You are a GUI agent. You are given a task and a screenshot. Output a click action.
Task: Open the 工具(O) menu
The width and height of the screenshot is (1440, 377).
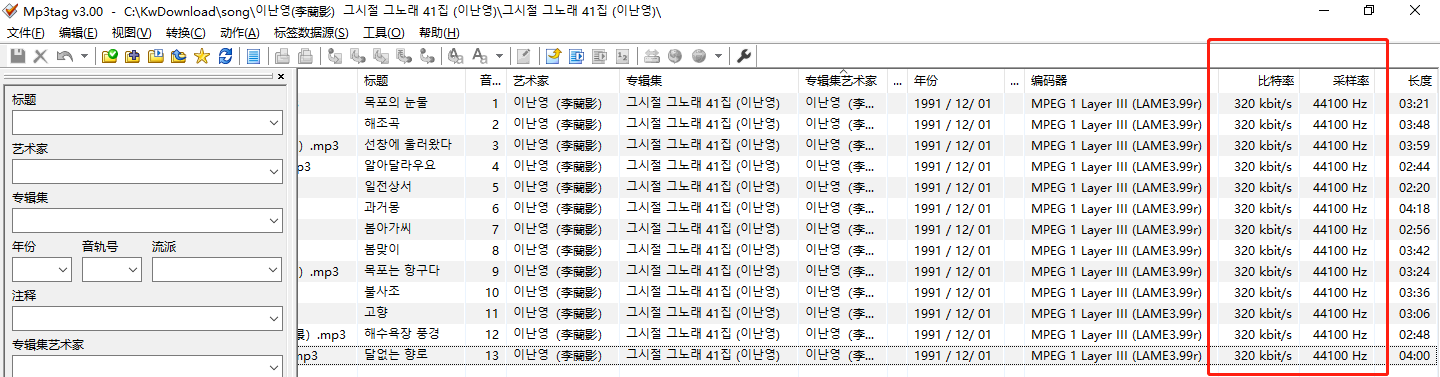point(384,33)
